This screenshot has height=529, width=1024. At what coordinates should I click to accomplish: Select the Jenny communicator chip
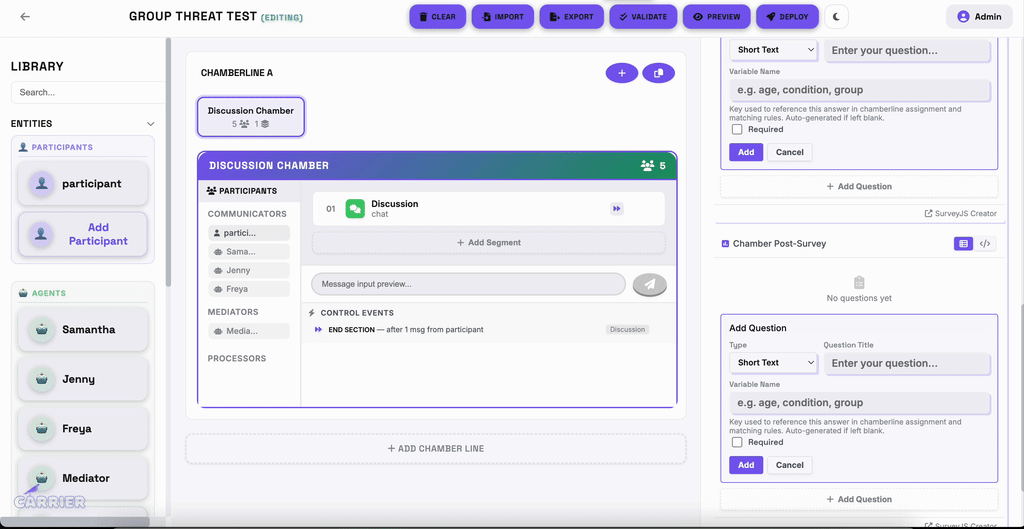coord(249,270)
